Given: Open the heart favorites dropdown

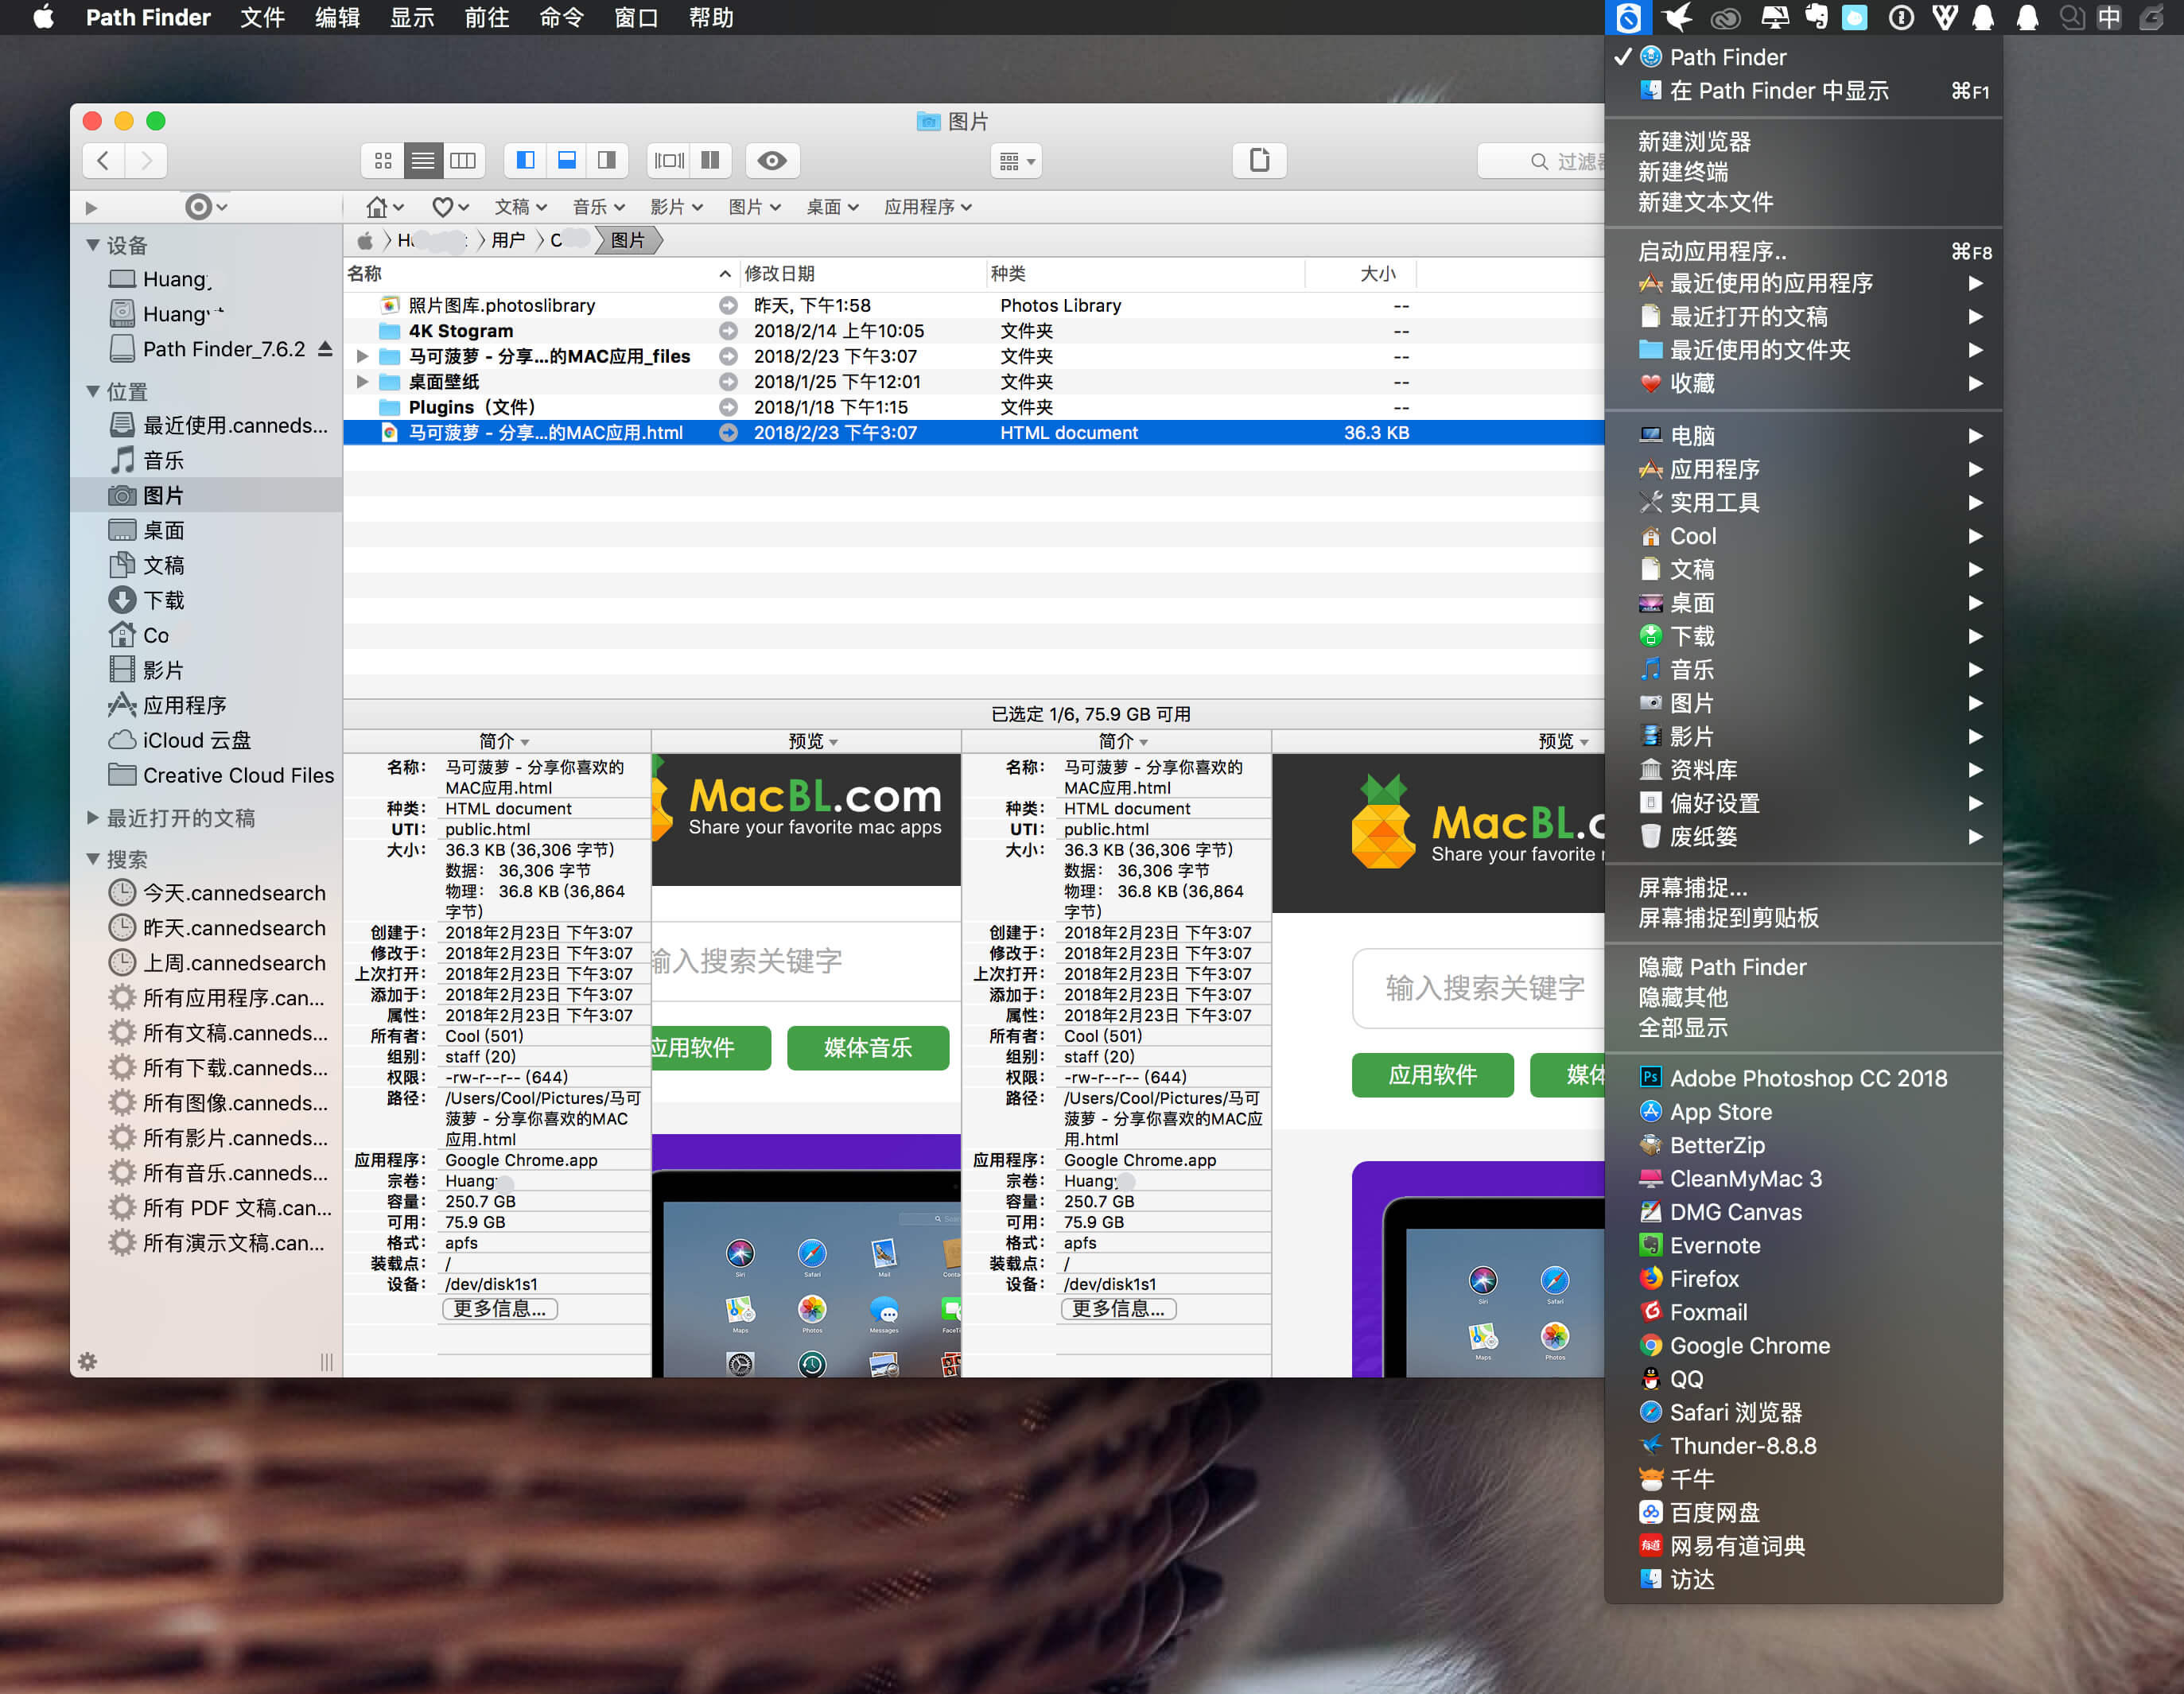Looking at the screenshot, I should coord(450,207).
